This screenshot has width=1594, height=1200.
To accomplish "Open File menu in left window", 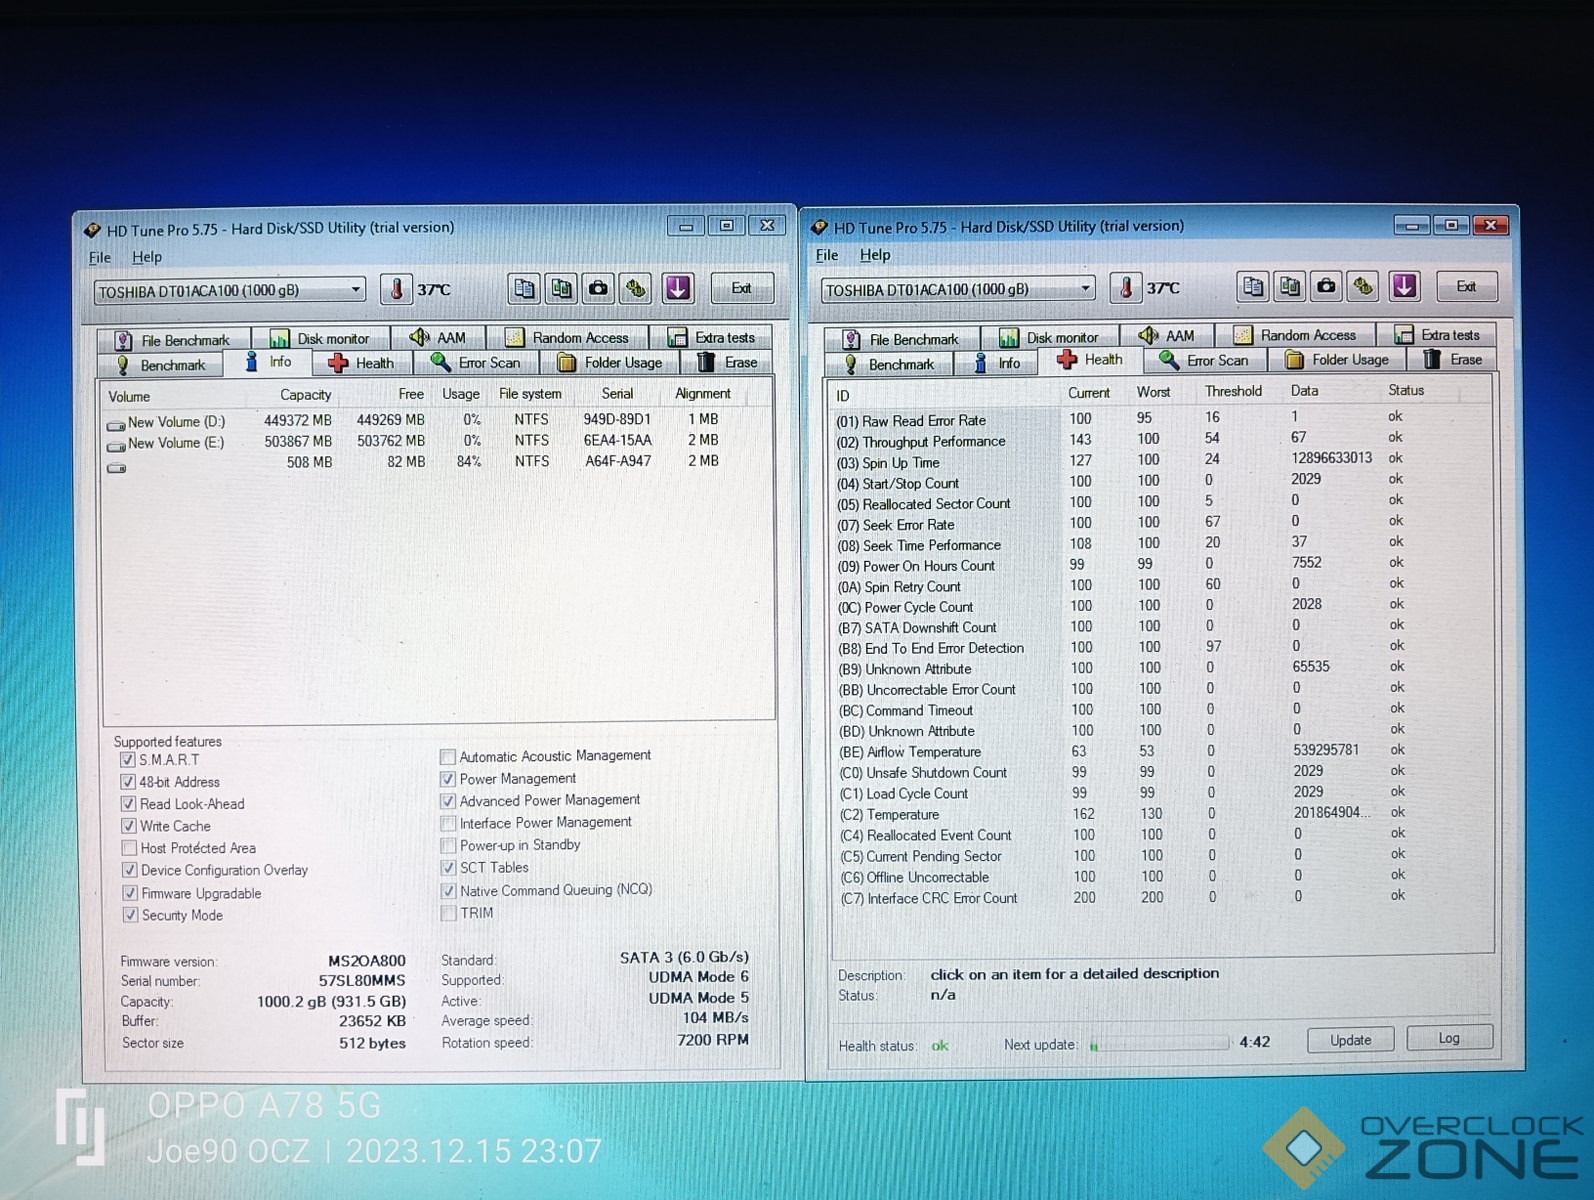I will click(x=100, y=257).
